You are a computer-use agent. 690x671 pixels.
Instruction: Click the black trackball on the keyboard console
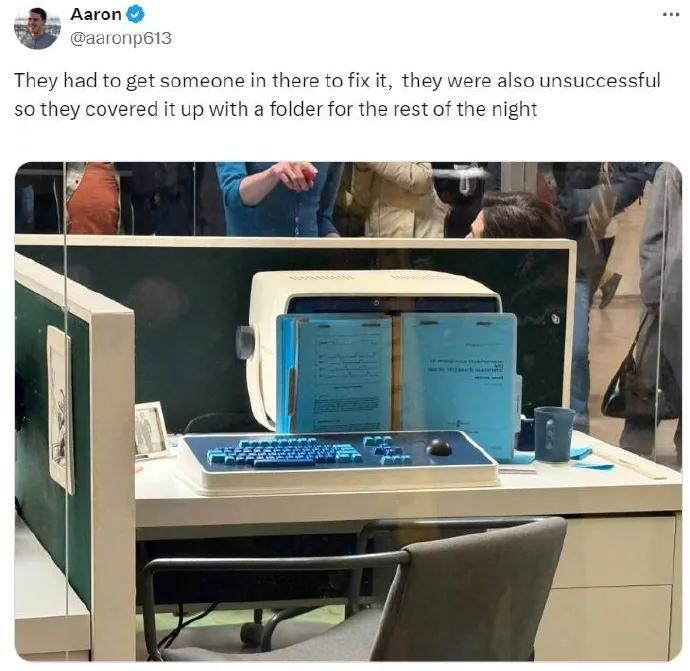pyautogui.click(x=439, y=447)
